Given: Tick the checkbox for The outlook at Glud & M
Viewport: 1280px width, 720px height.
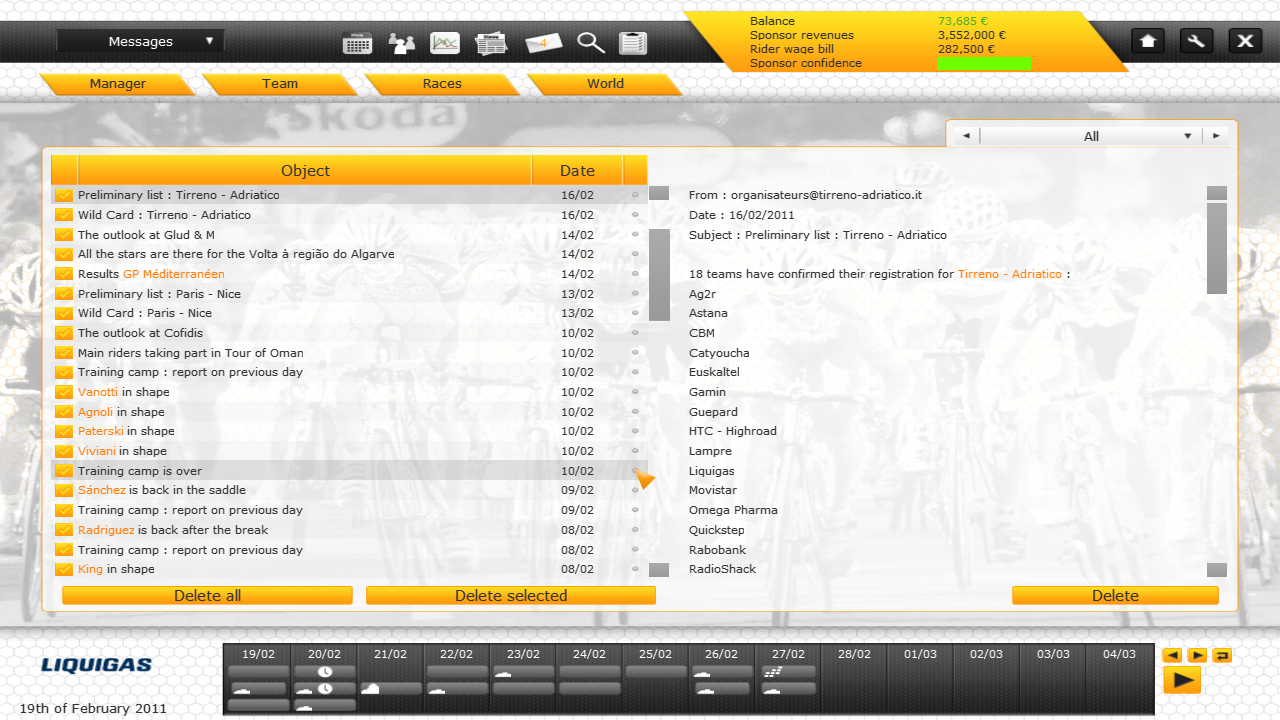Looking at the screenshot, I should click(64, 235).
